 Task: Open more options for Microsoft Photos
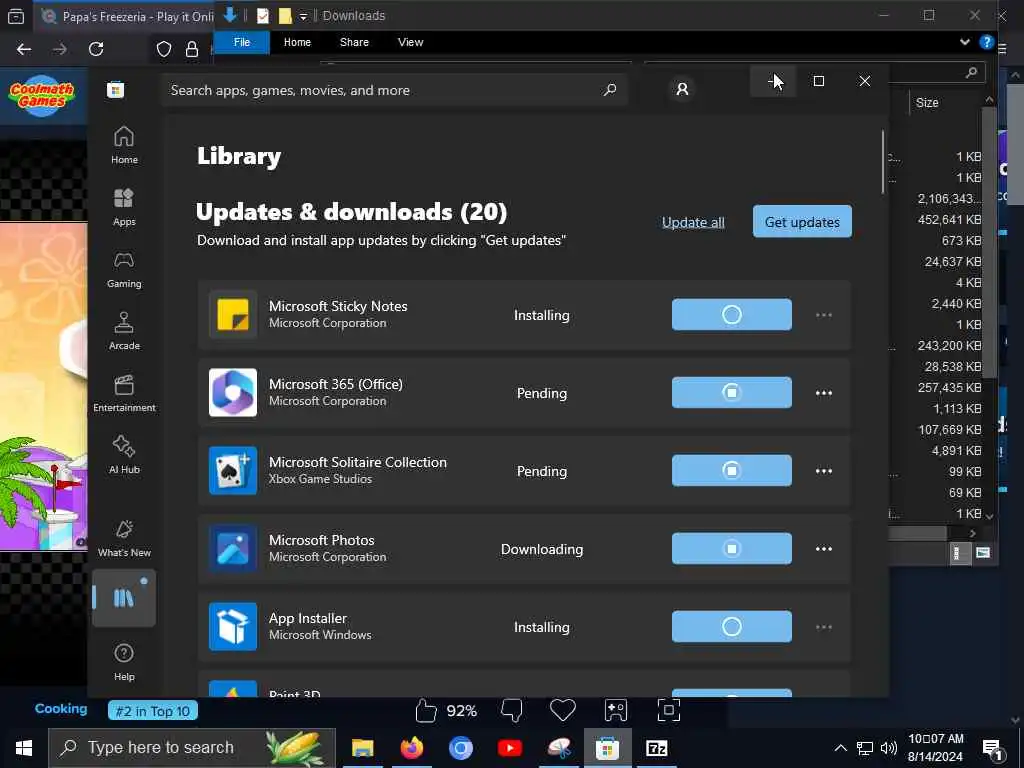pos(824,549)
